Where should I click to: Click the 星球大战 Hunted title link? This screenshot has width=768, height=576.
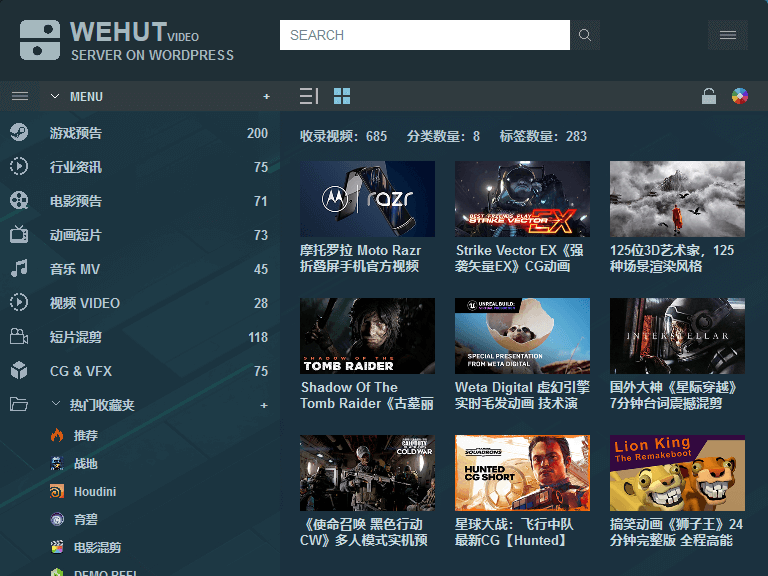(x=514, y=532)
